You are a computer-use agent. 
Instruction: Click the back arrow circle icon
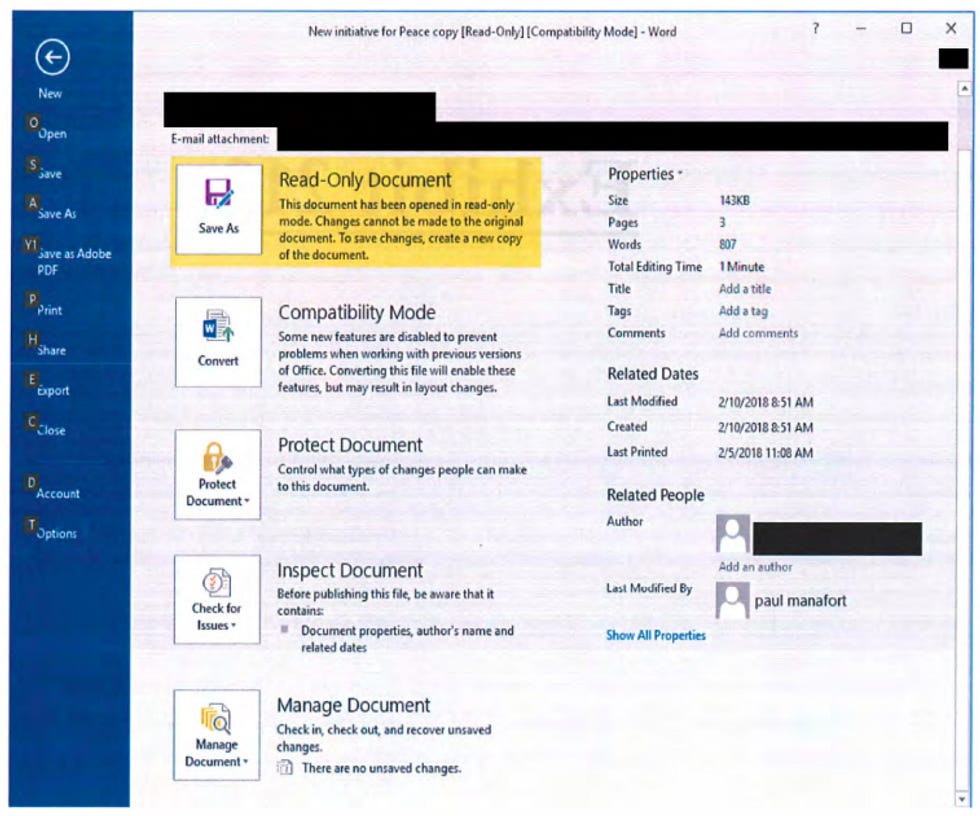click(x=52, y=57)
